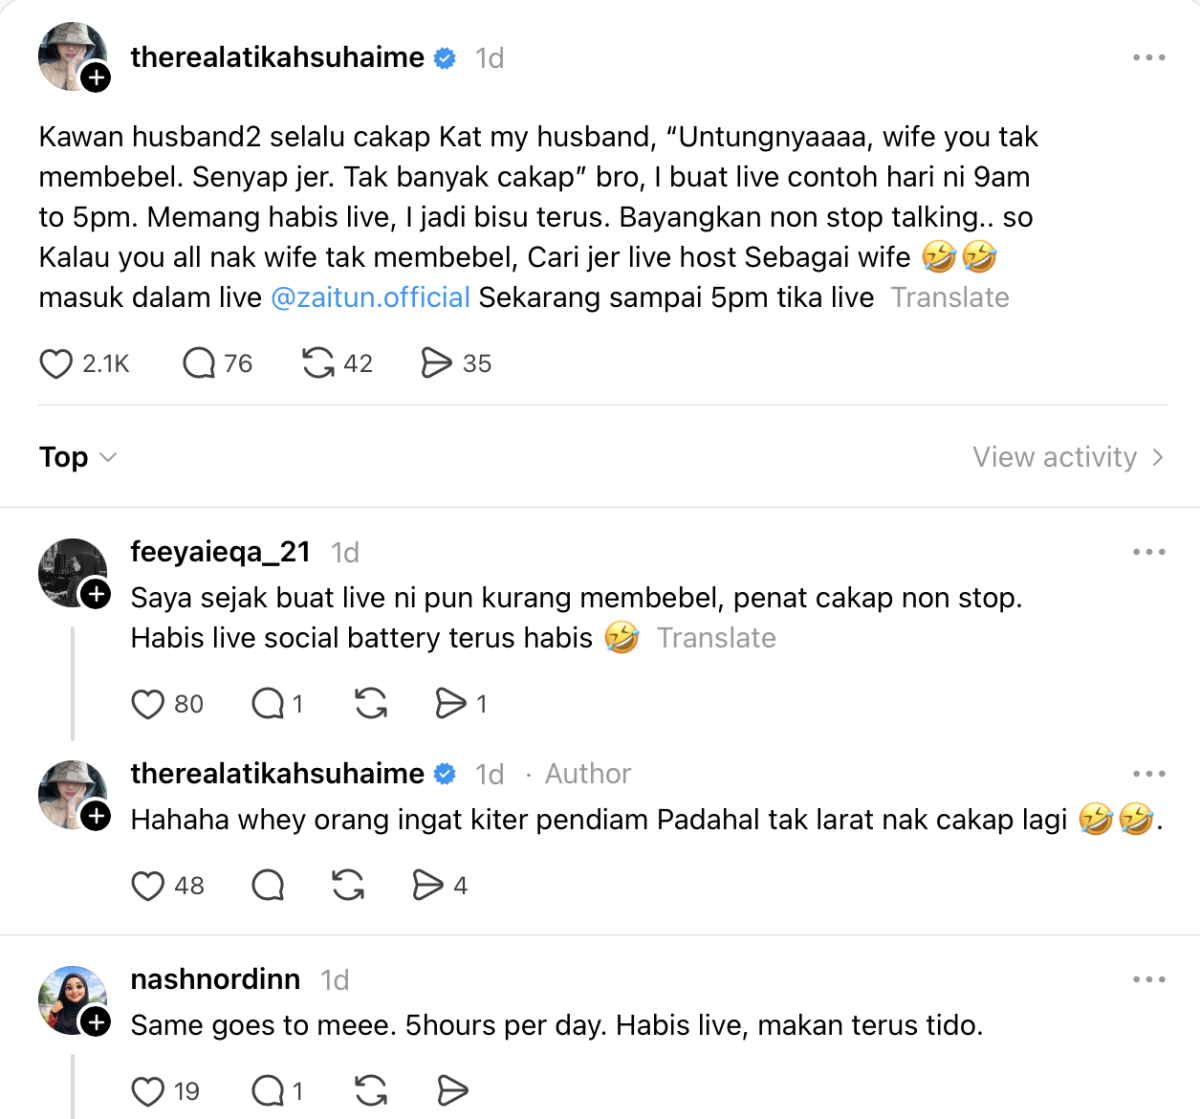Open more options for feeyaieqa_21's reply
Screen dimensions: 1200x1119
[x=1149, y=552]
